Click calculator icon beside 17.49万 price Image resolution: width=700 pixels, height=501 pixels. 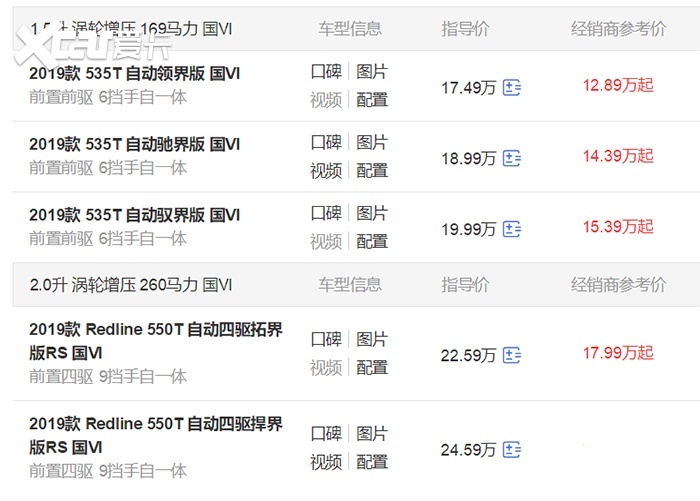512,87
